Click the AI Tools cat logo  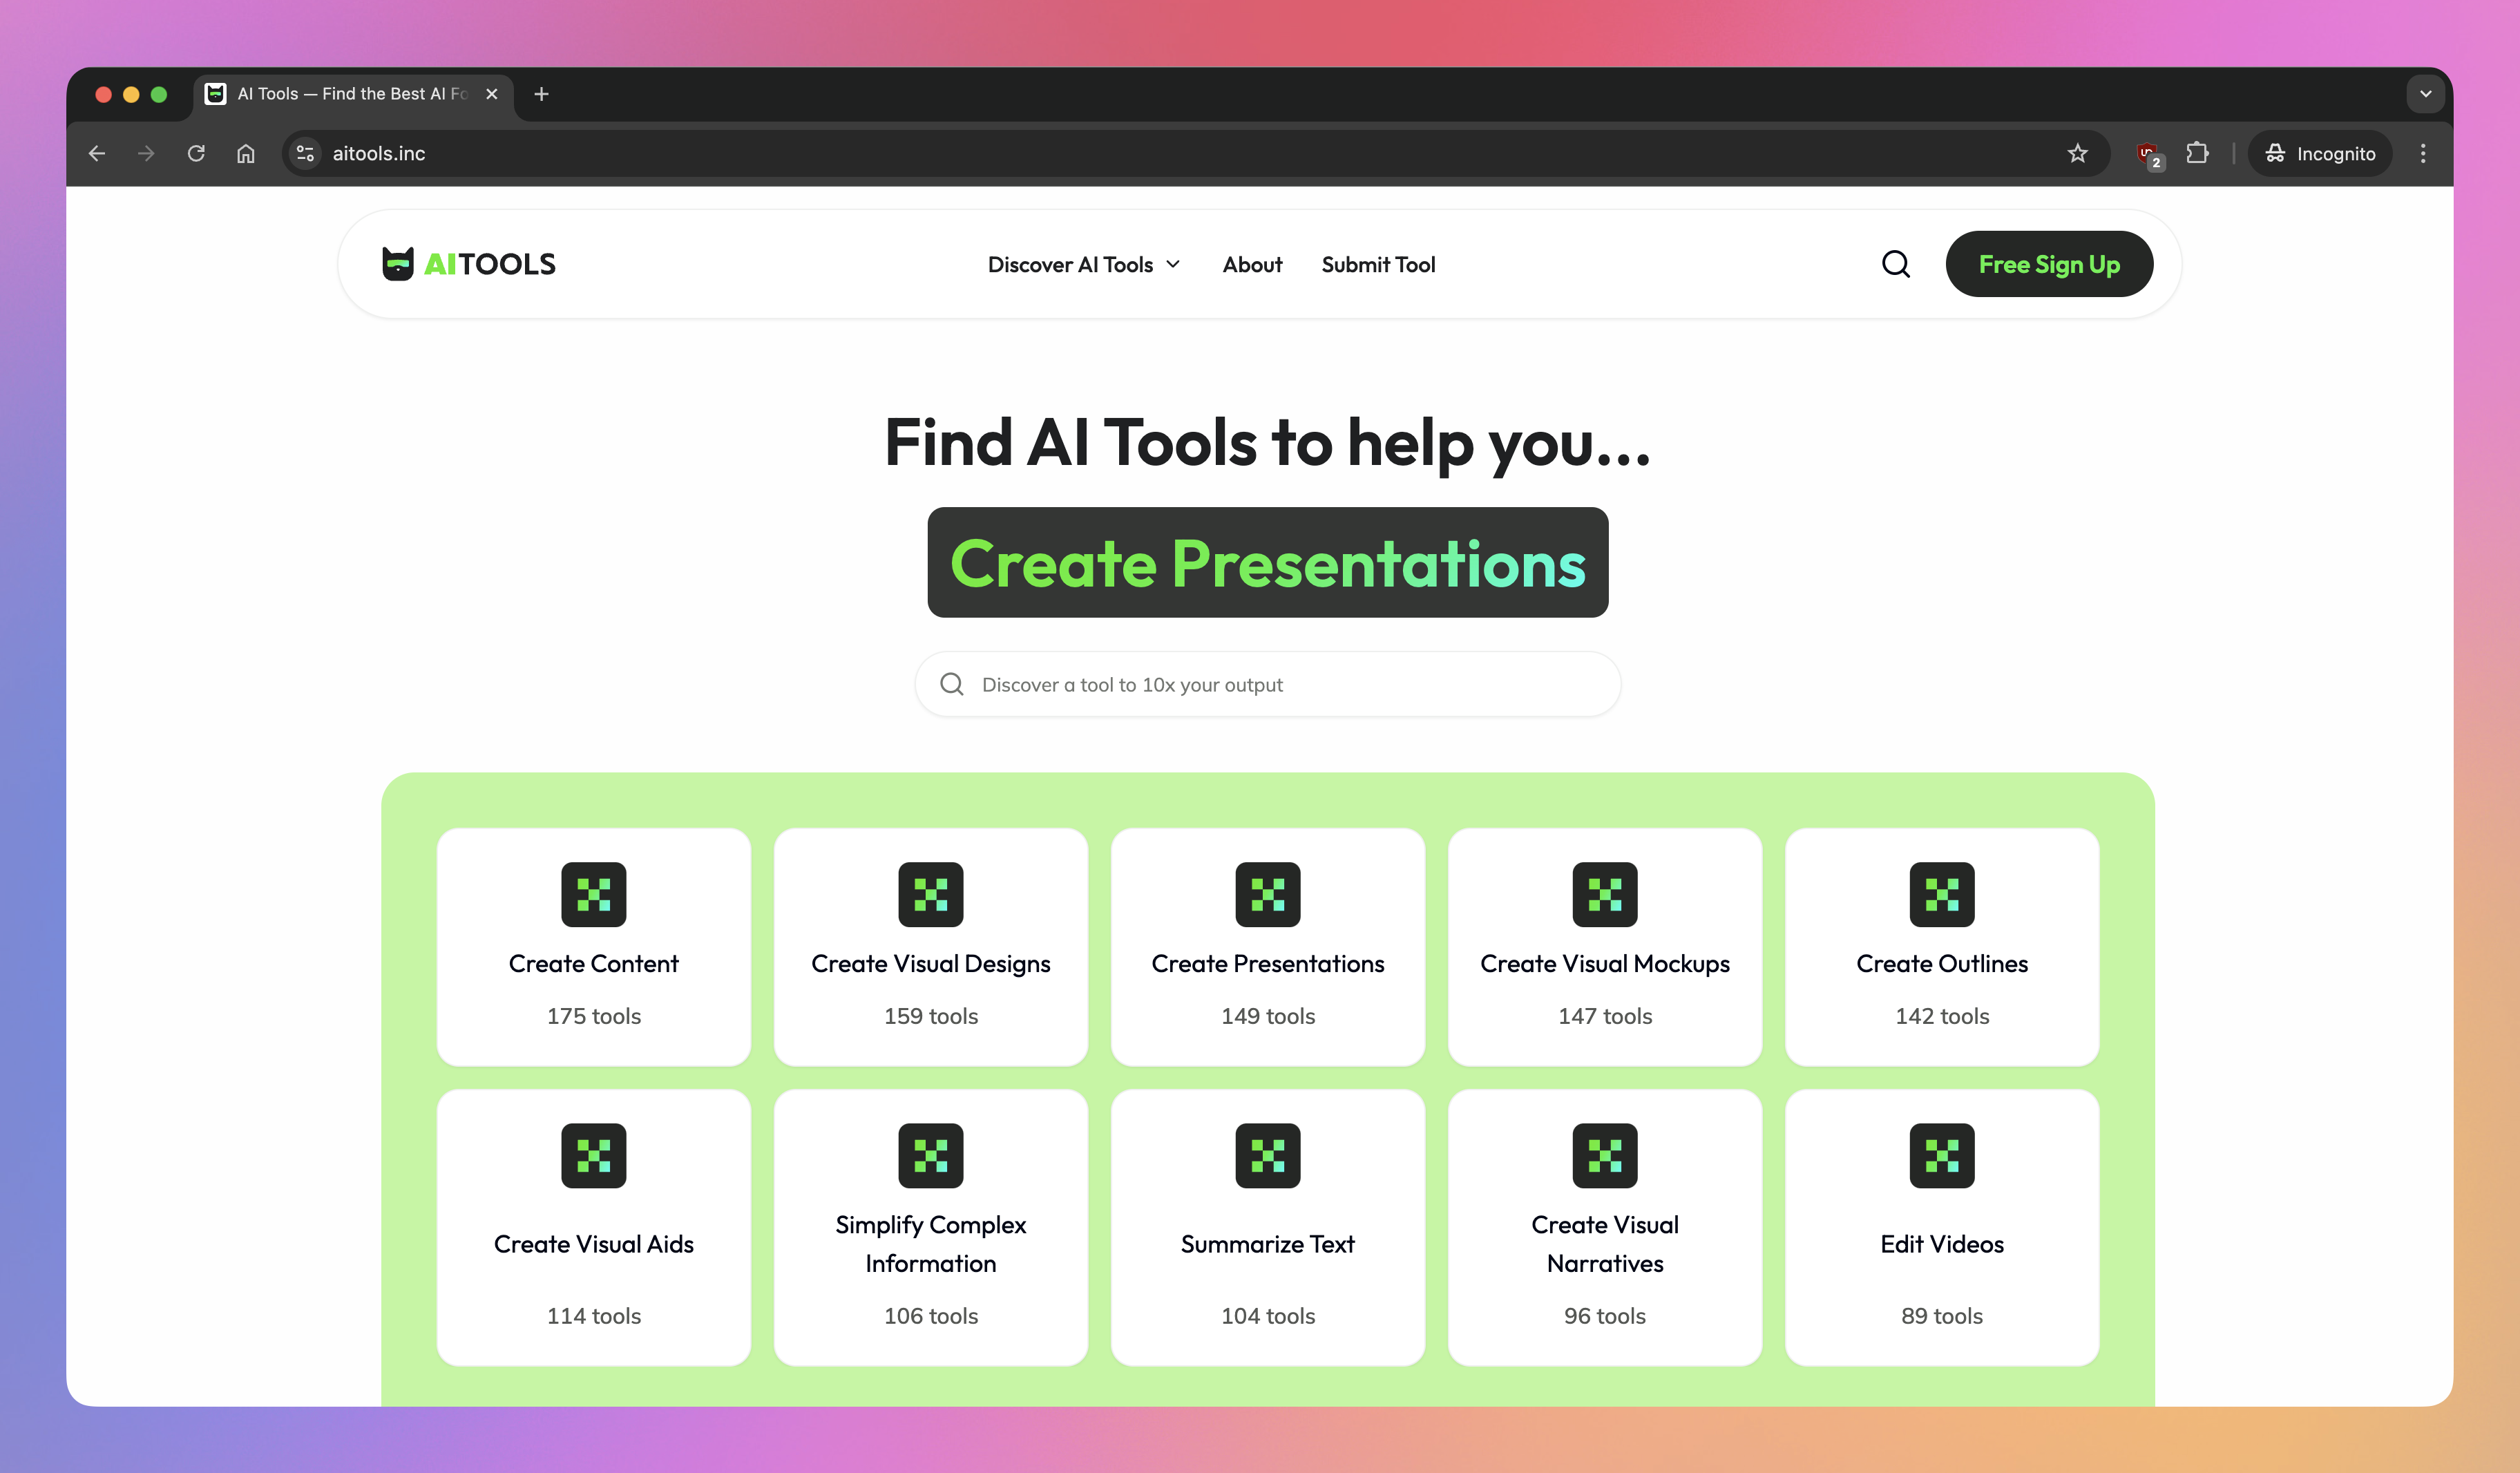point(398,263)
